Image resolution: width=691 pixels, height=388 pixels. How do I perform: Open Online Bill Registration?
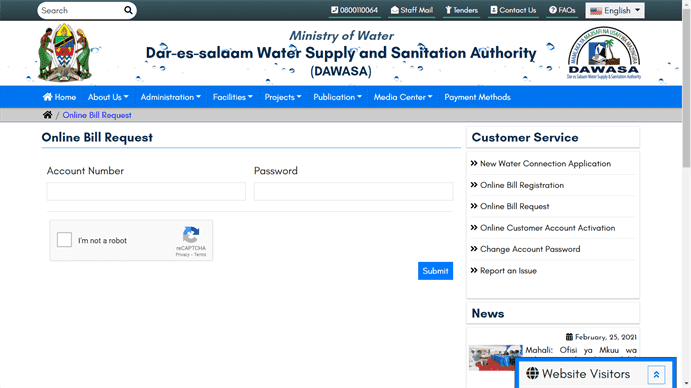[522, 185]
